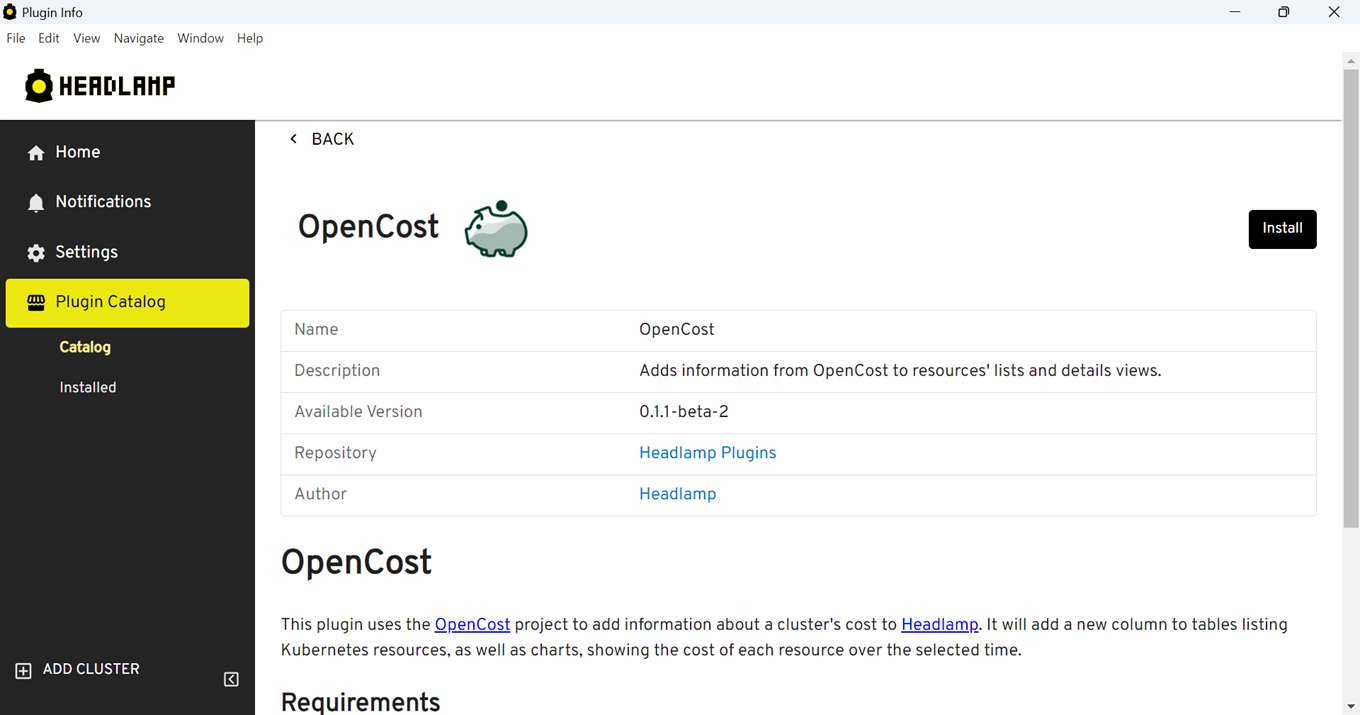The width and height of the screenshot is (1360, 715).
Task: Select Catalog under Plugin Catalog
Action: [x=84, y=347]
